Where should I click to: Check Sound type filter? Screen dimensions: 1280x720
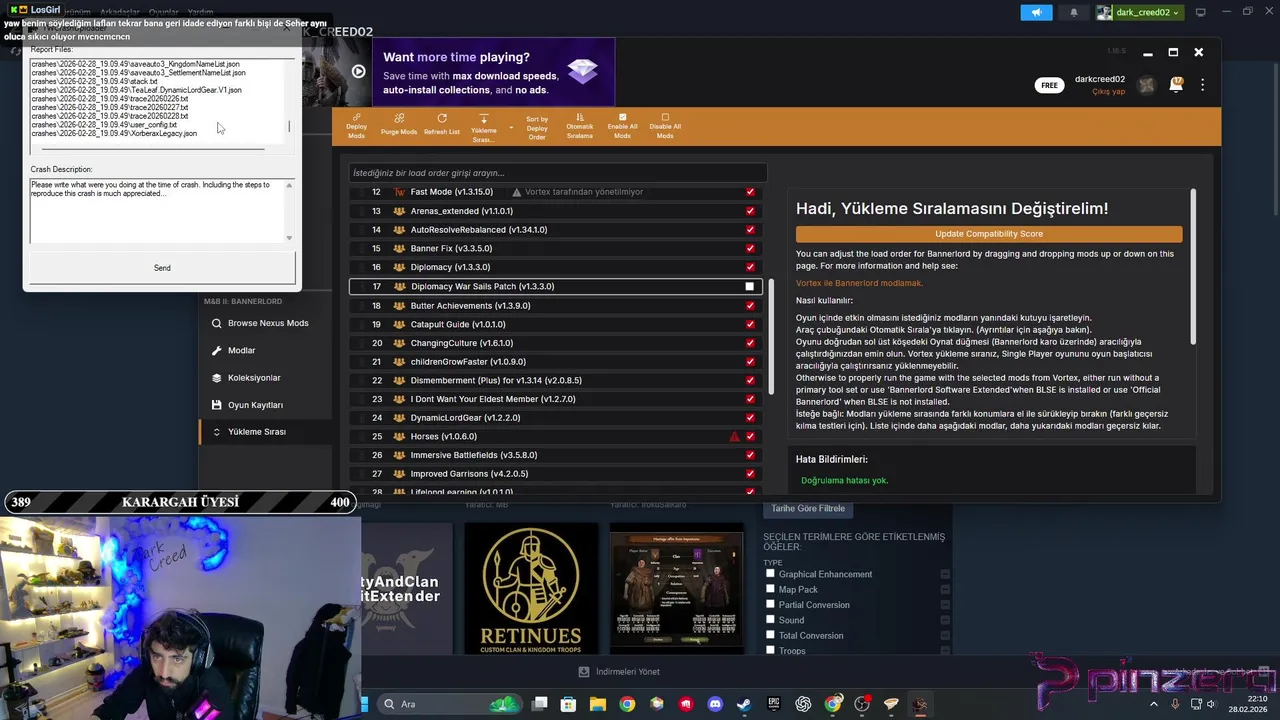click(770, 620)
